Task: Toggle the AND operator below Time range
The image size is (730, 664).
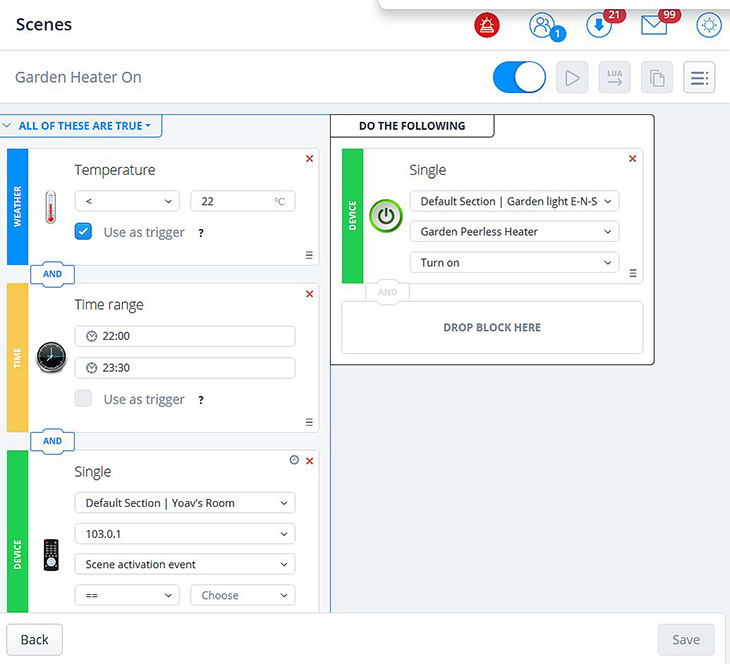Action: click(52, 441)
